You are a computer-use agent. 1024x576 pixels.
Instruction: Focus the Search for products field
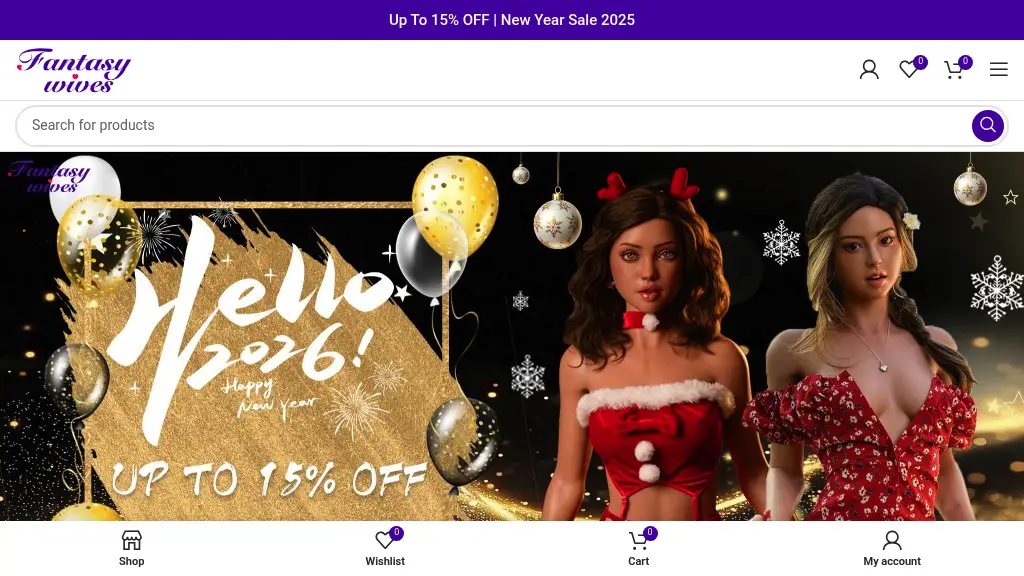click(x=496, y=125)
